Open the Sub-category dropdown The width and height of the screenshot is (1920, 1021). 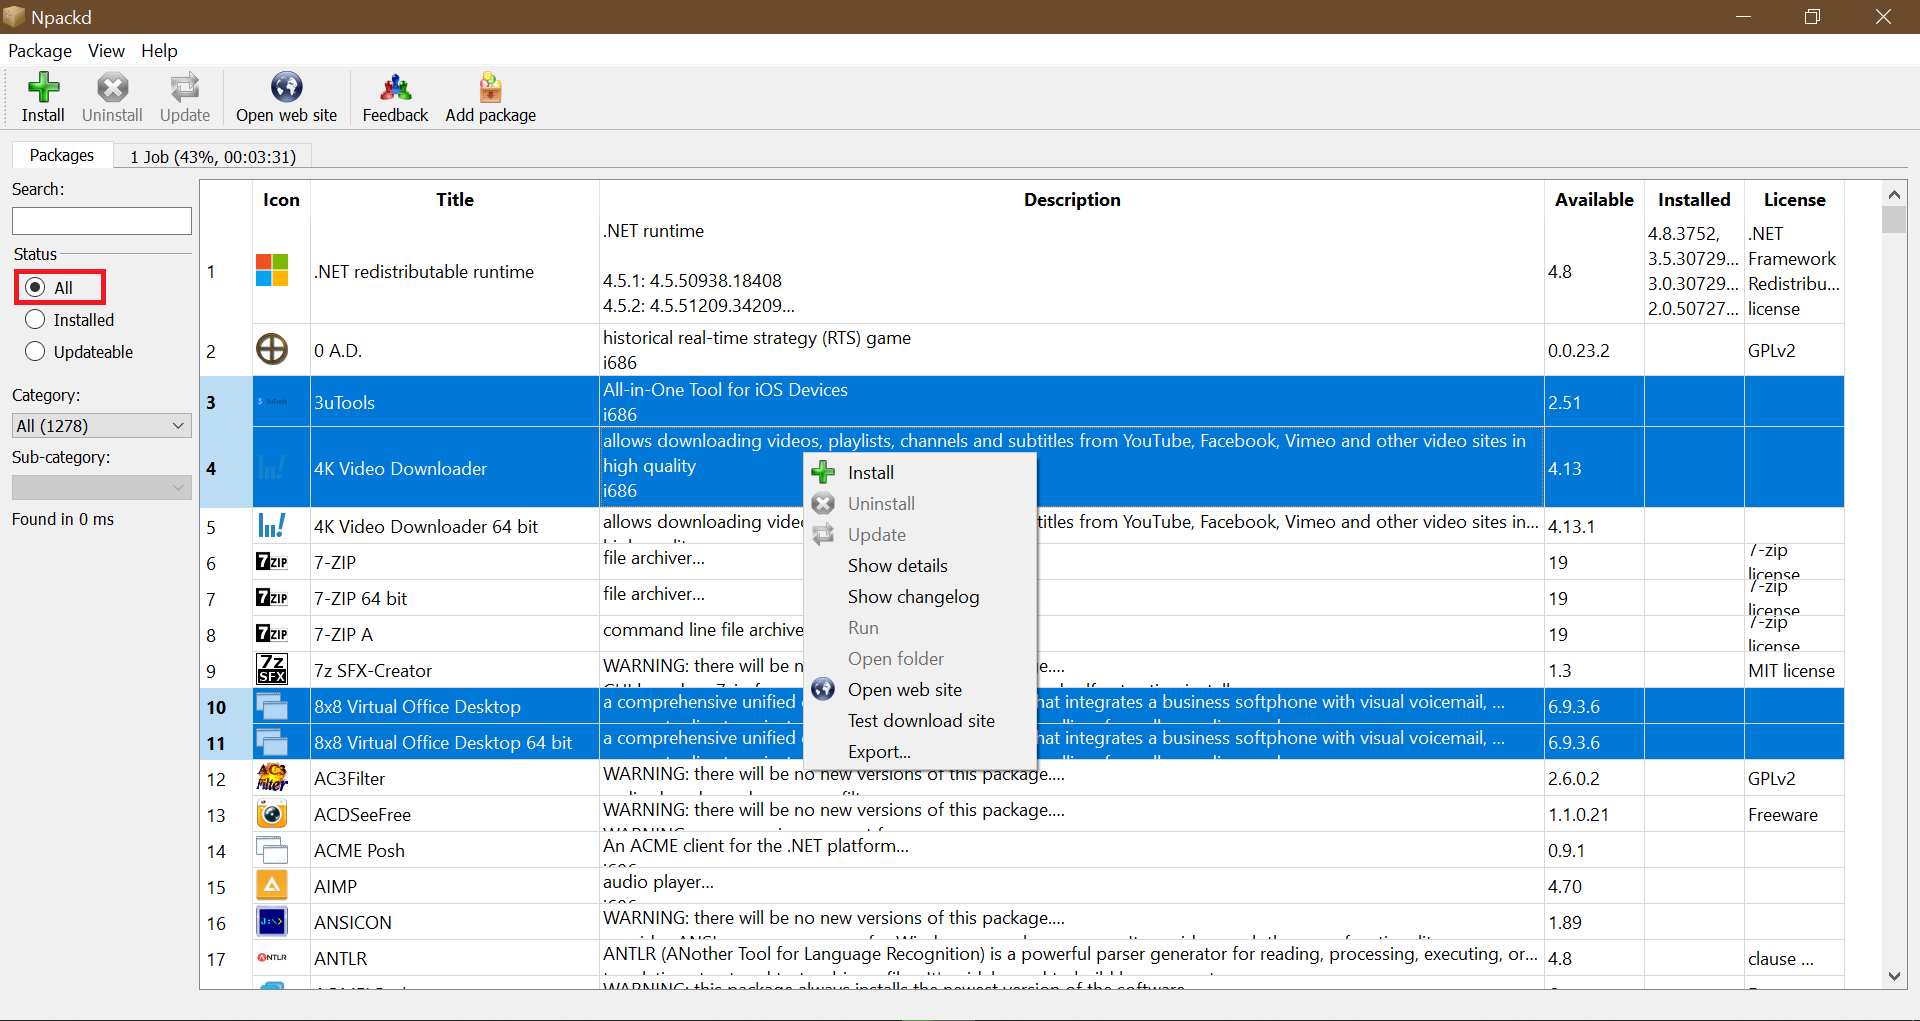click(100, 487)
